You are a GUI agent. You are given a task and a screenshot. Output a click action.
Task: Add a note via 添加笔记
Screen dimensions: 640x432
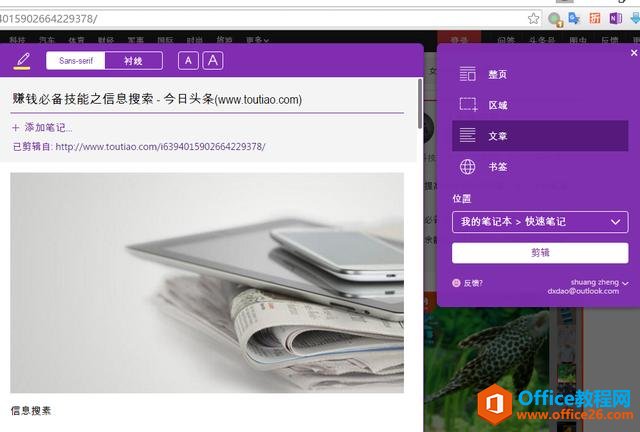click(42, 128)
